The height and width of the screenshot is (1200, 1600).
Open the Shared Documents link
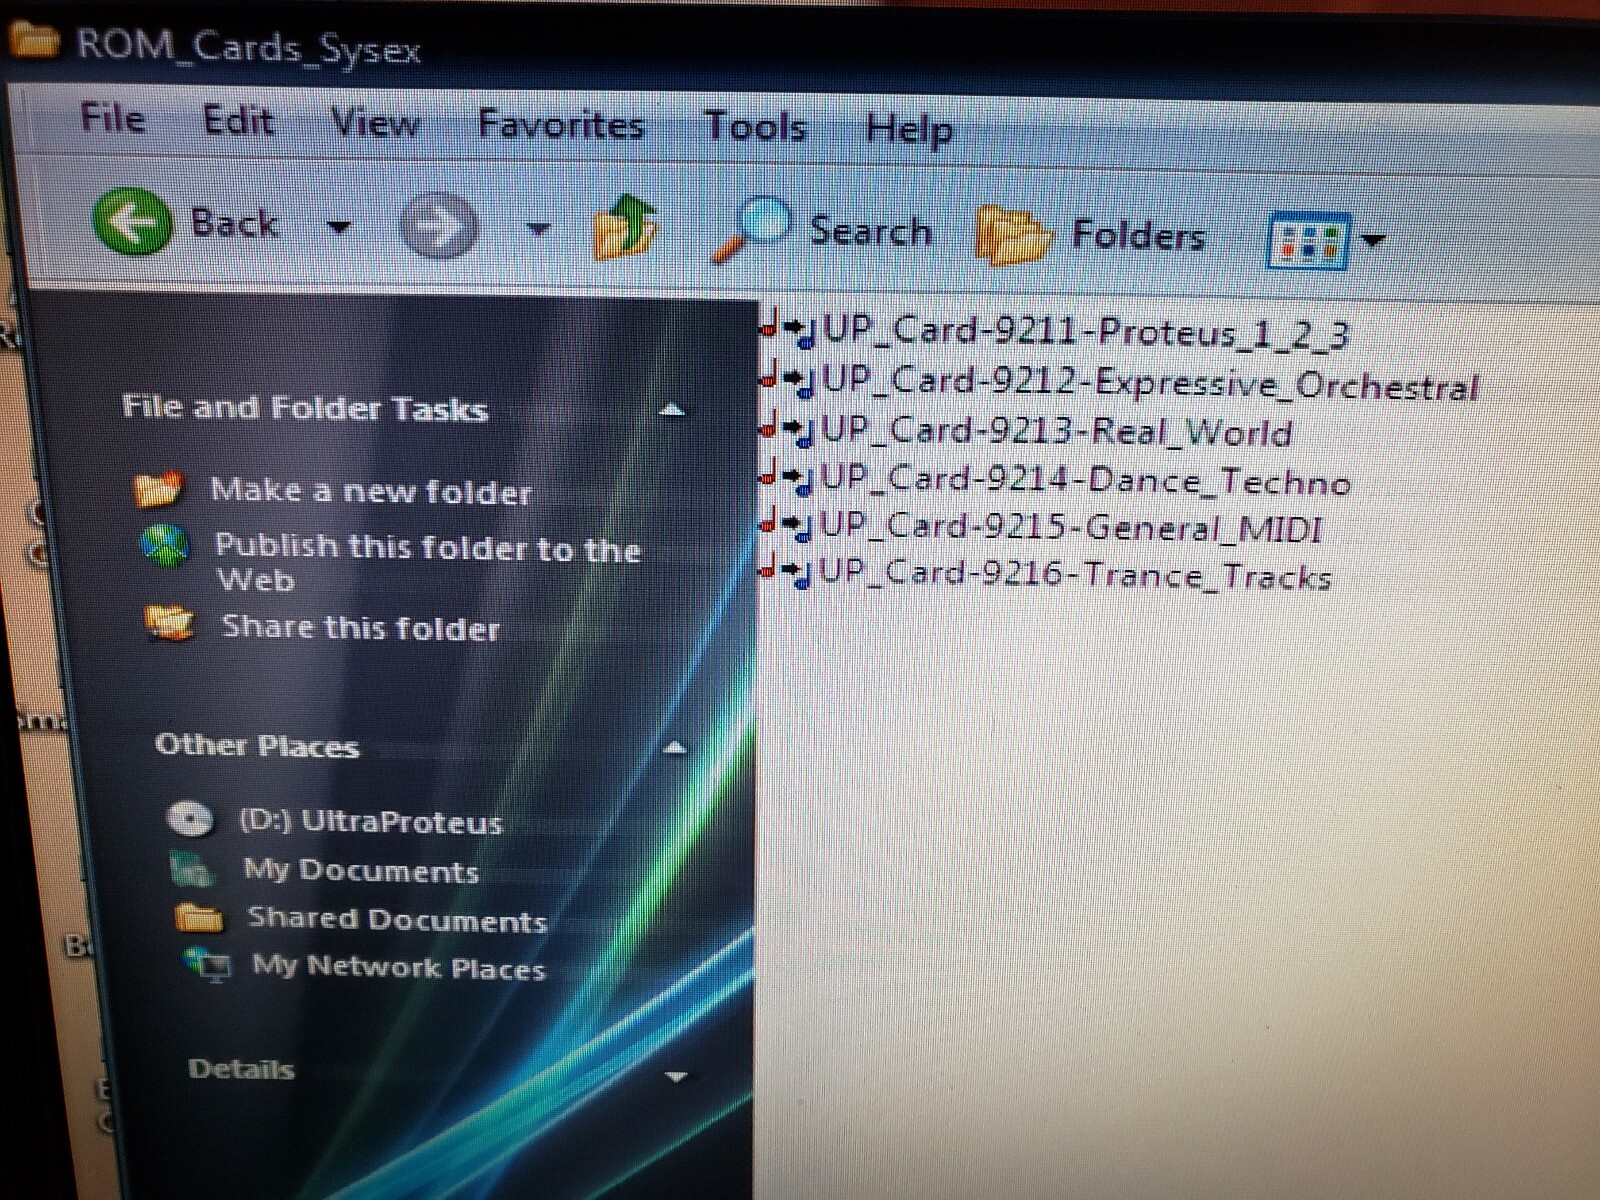pos(397,919)
